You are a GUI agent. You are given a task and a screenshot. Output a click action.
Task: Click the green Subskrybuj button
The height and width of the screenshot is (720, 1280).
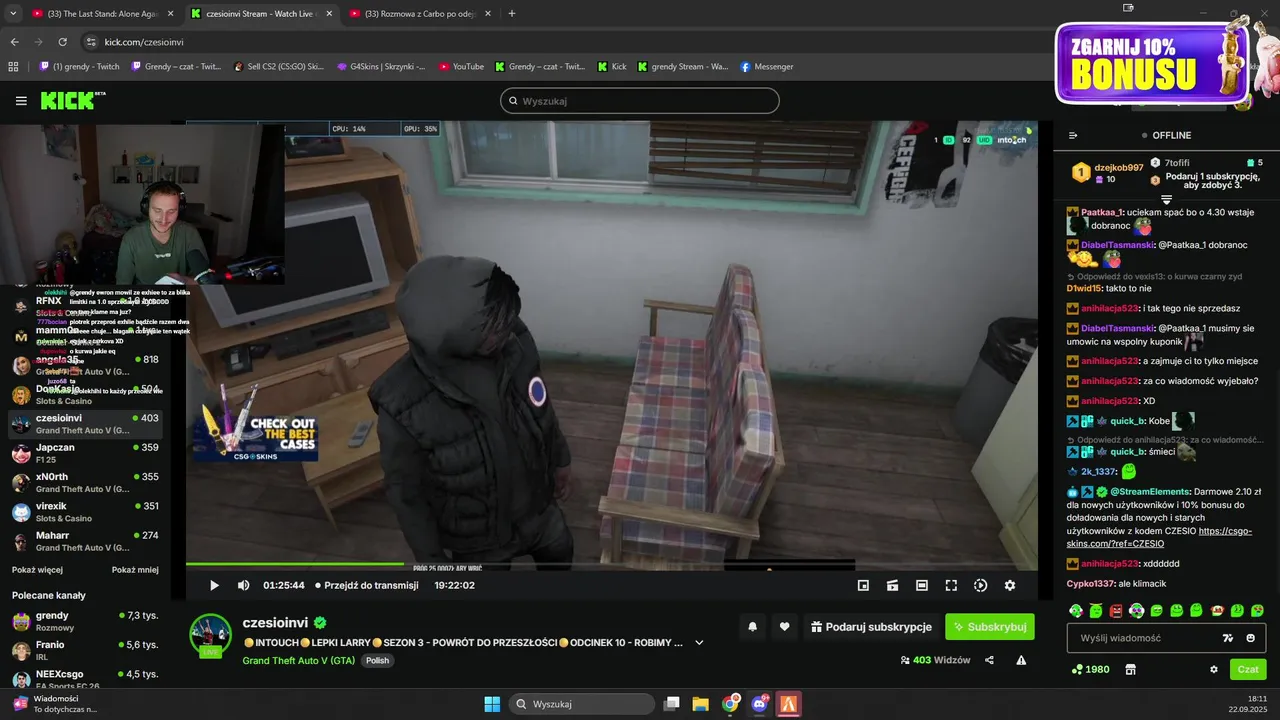[990, 627]
